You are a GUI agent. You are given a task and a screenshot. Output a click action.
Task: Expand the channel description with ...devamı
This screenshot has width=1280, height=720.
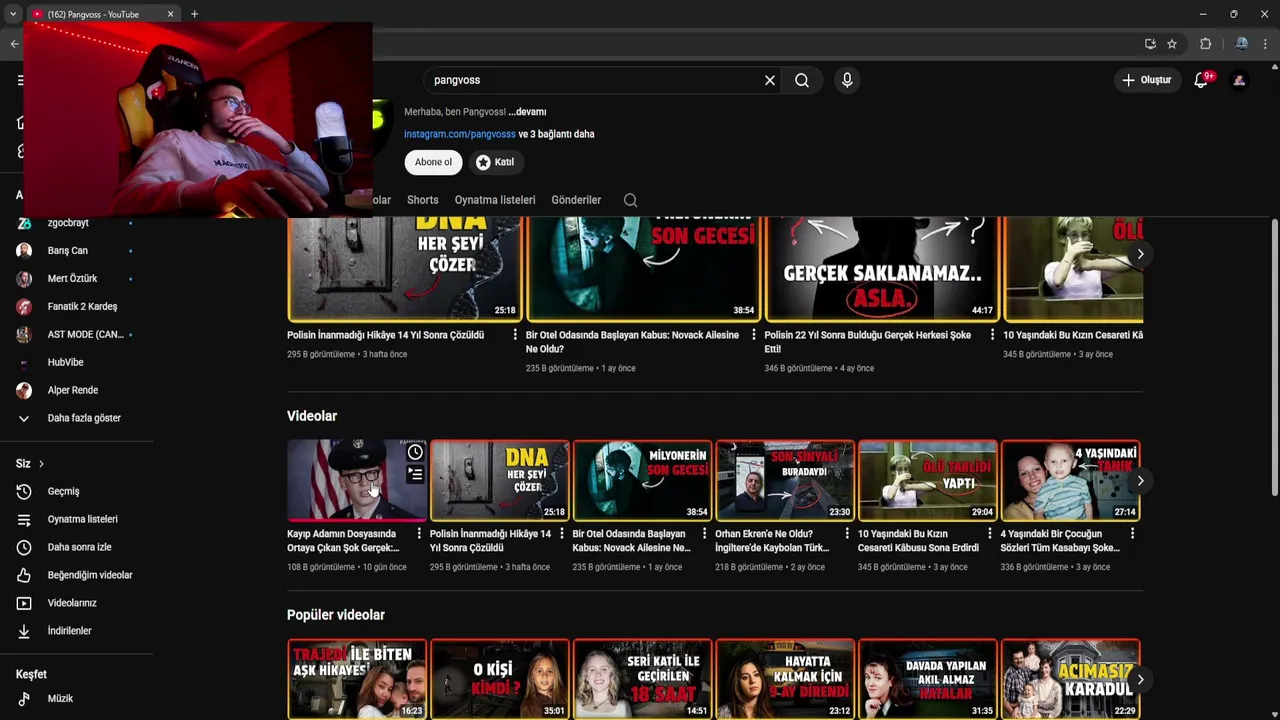point(527,112)
